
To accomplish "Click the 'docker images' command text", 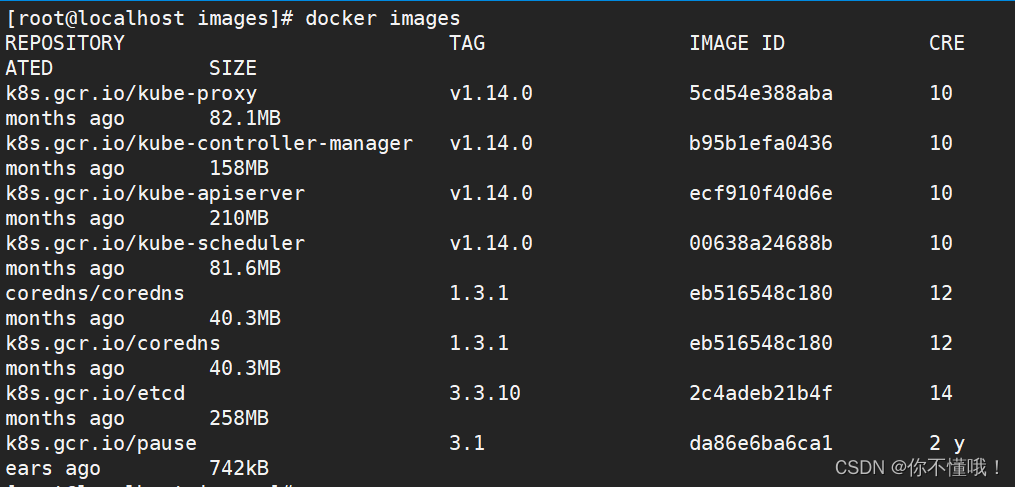I will pos(383,18).
